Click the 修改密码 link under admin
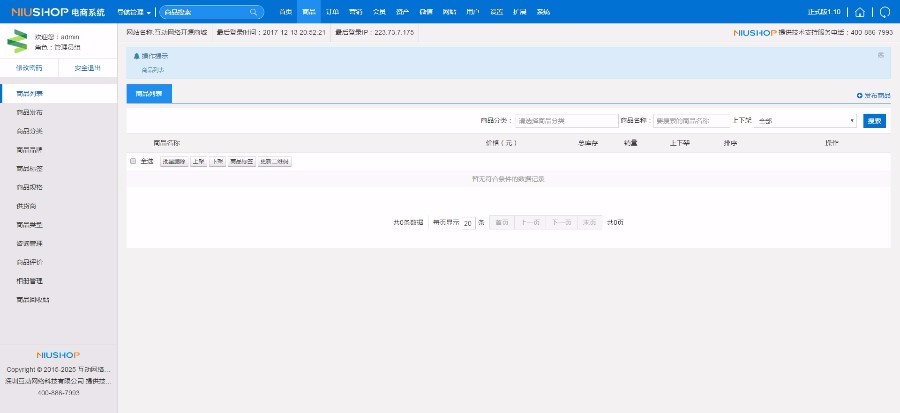 point(29,68)
